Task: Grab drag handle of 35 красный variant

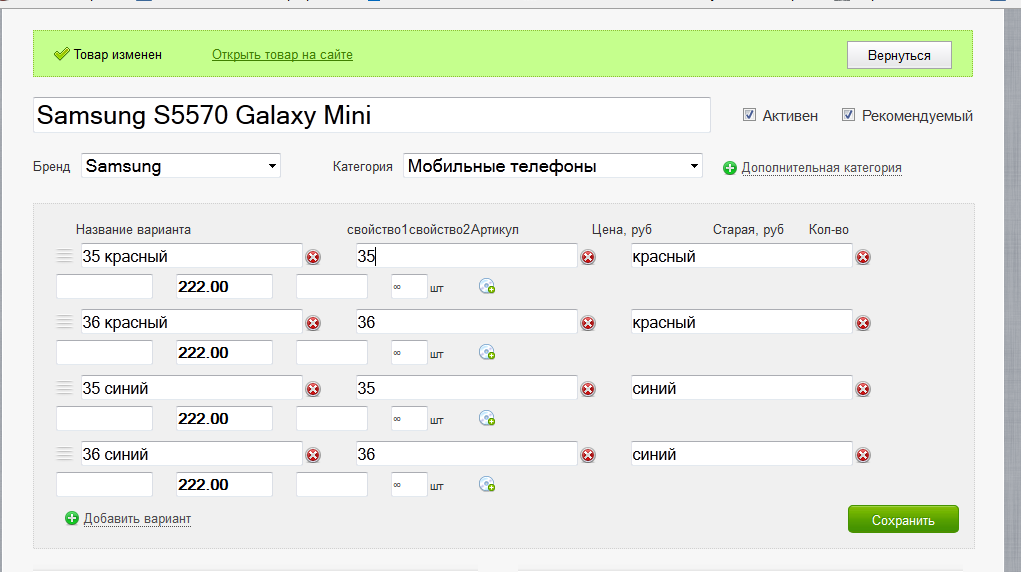Action: tap(64, 255)
